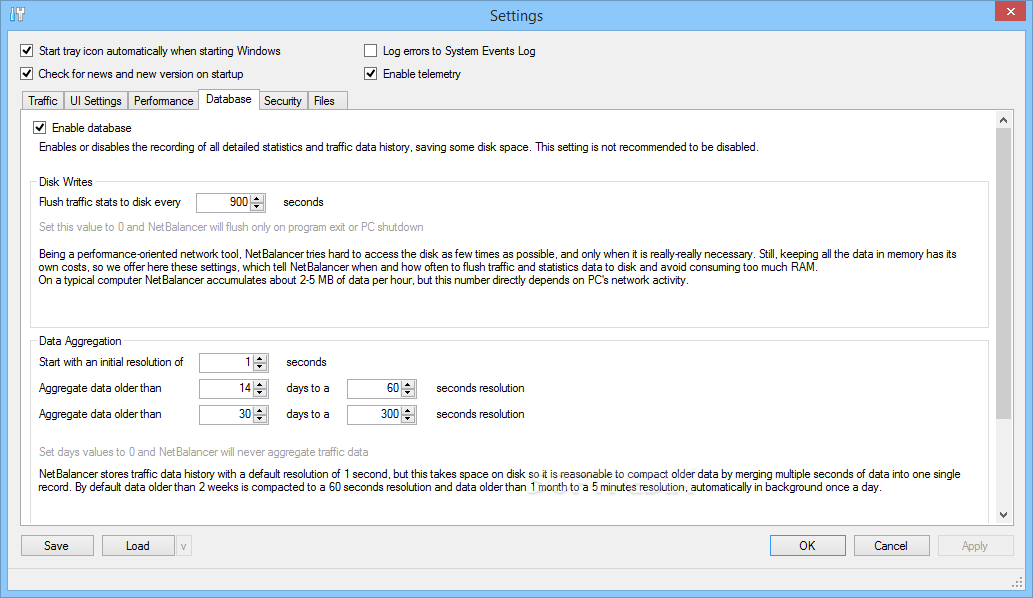Decrease the 60 seconds resolution value
1033x598 pixels.
[408, 393]
